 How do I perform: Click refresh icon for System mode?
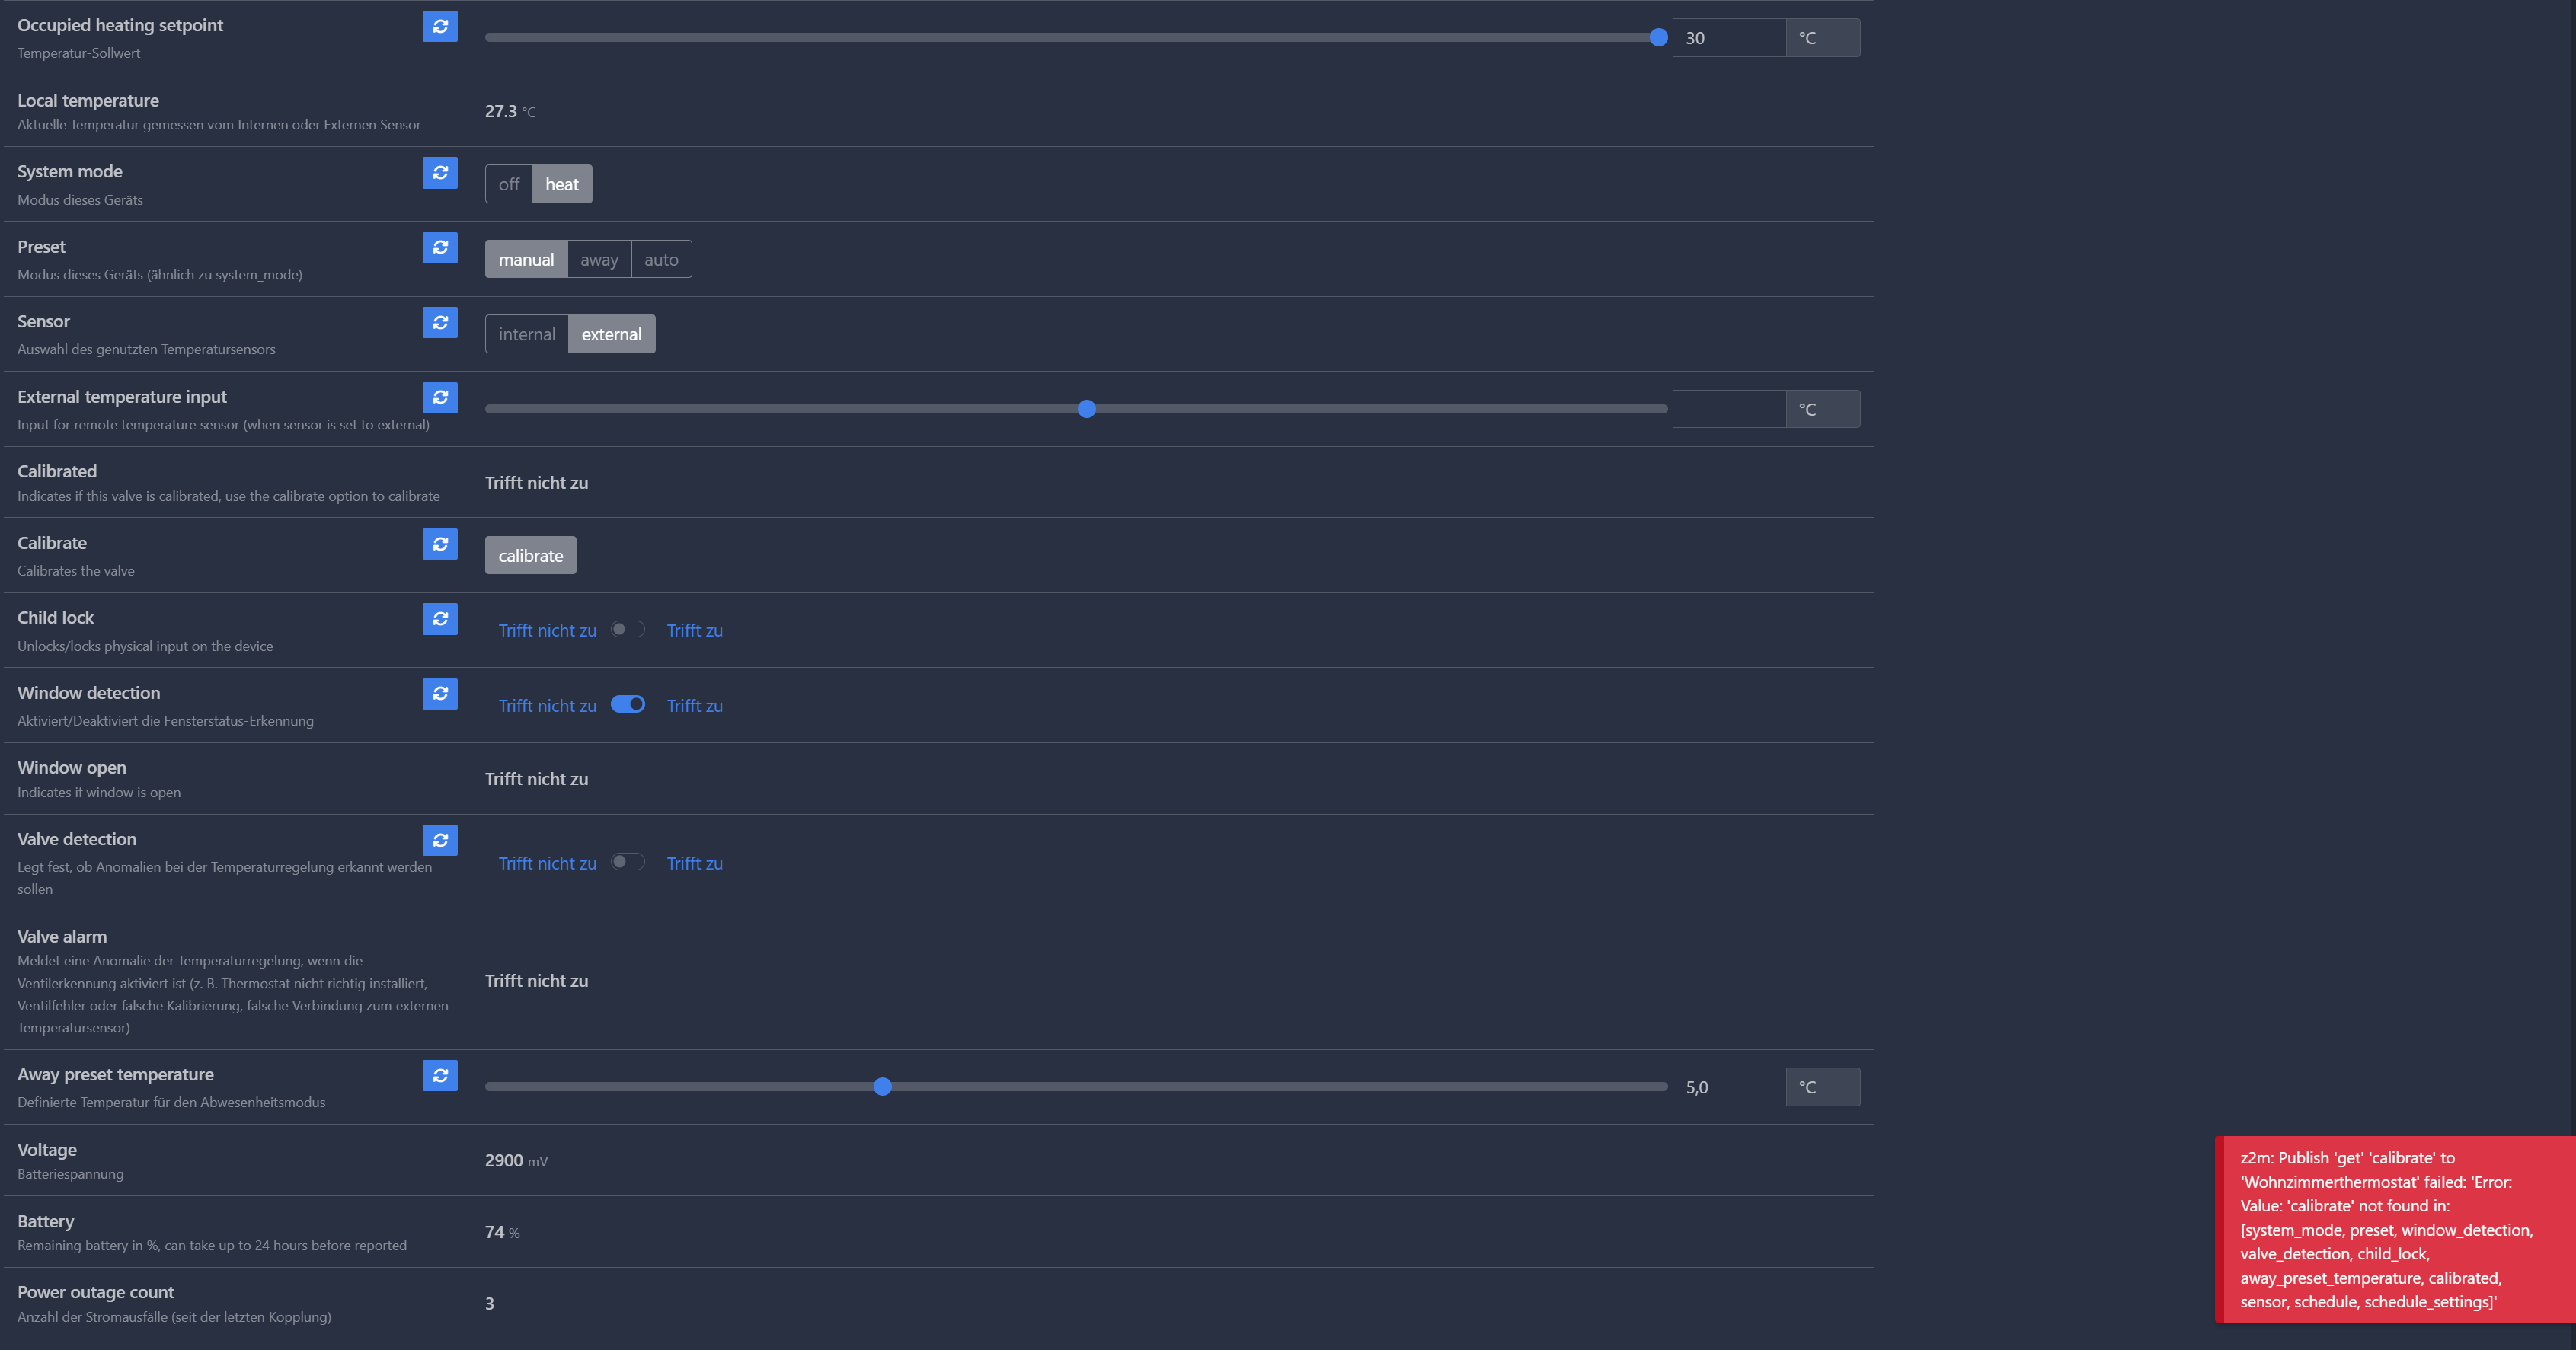click(x=439, y=172)
